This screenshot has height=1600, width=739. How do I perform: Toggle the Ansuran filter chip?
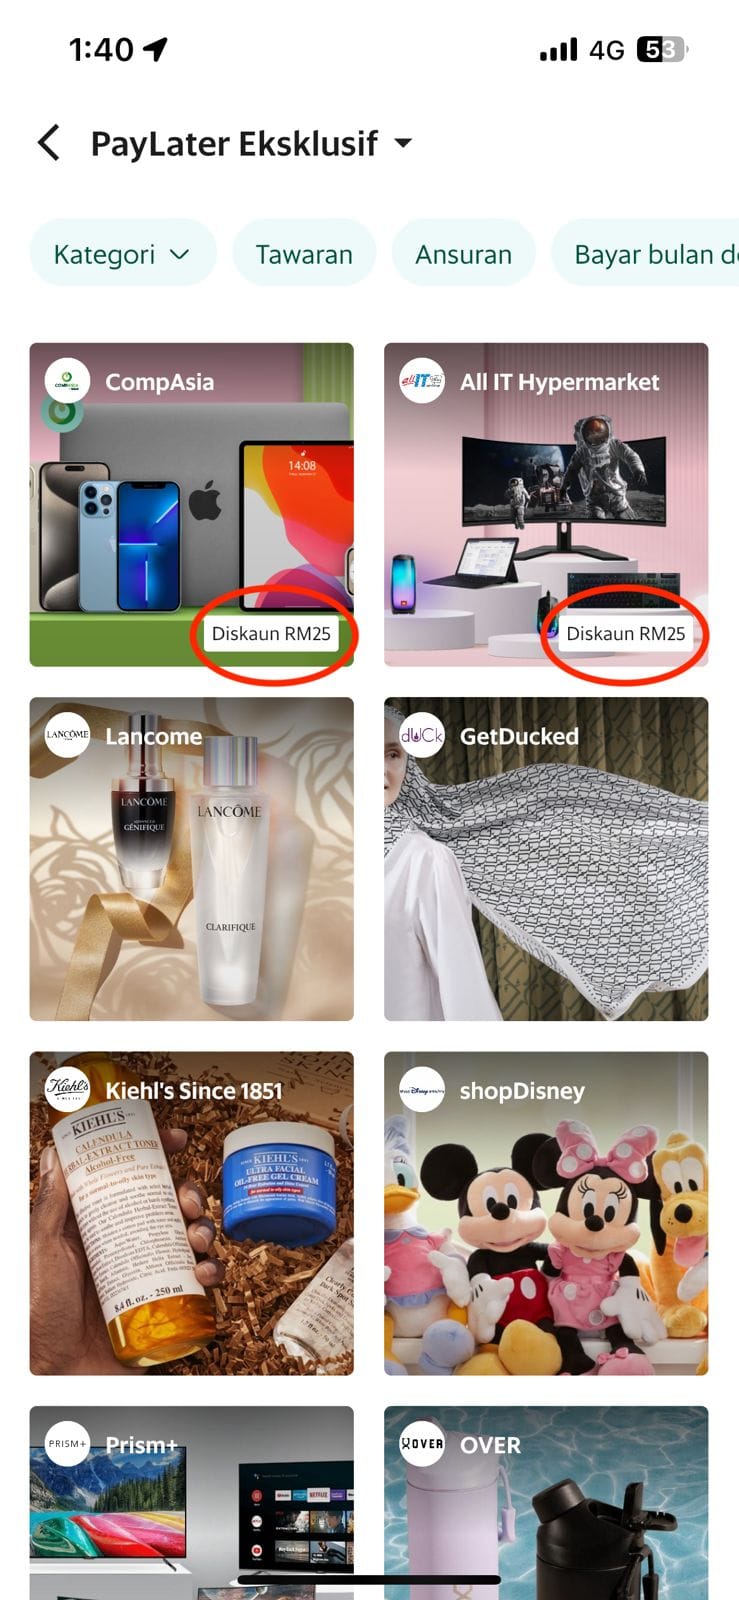(x=463, y=254)
